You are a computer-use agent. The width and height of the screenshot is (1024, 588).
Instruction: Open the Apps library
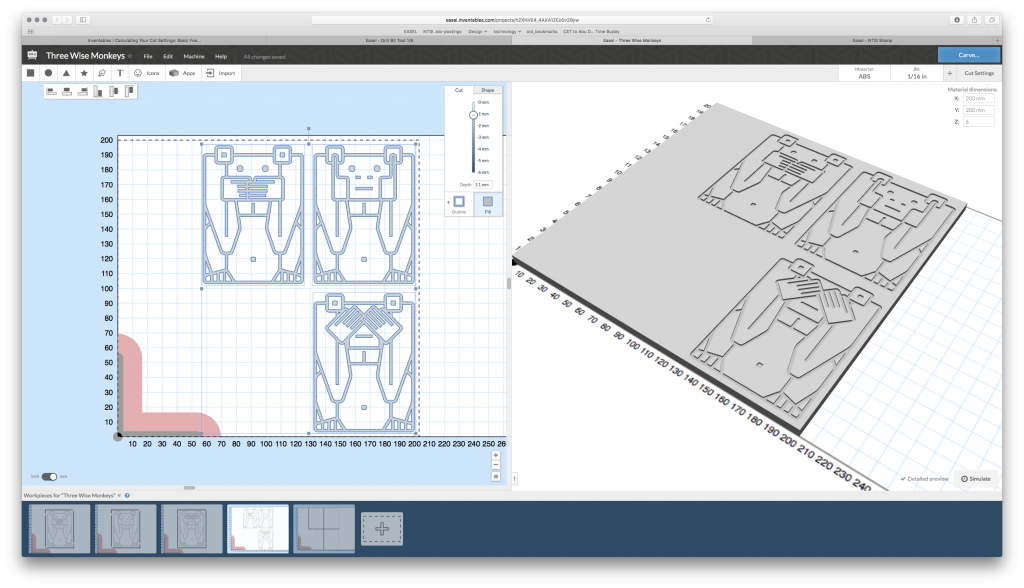(182, 73)
